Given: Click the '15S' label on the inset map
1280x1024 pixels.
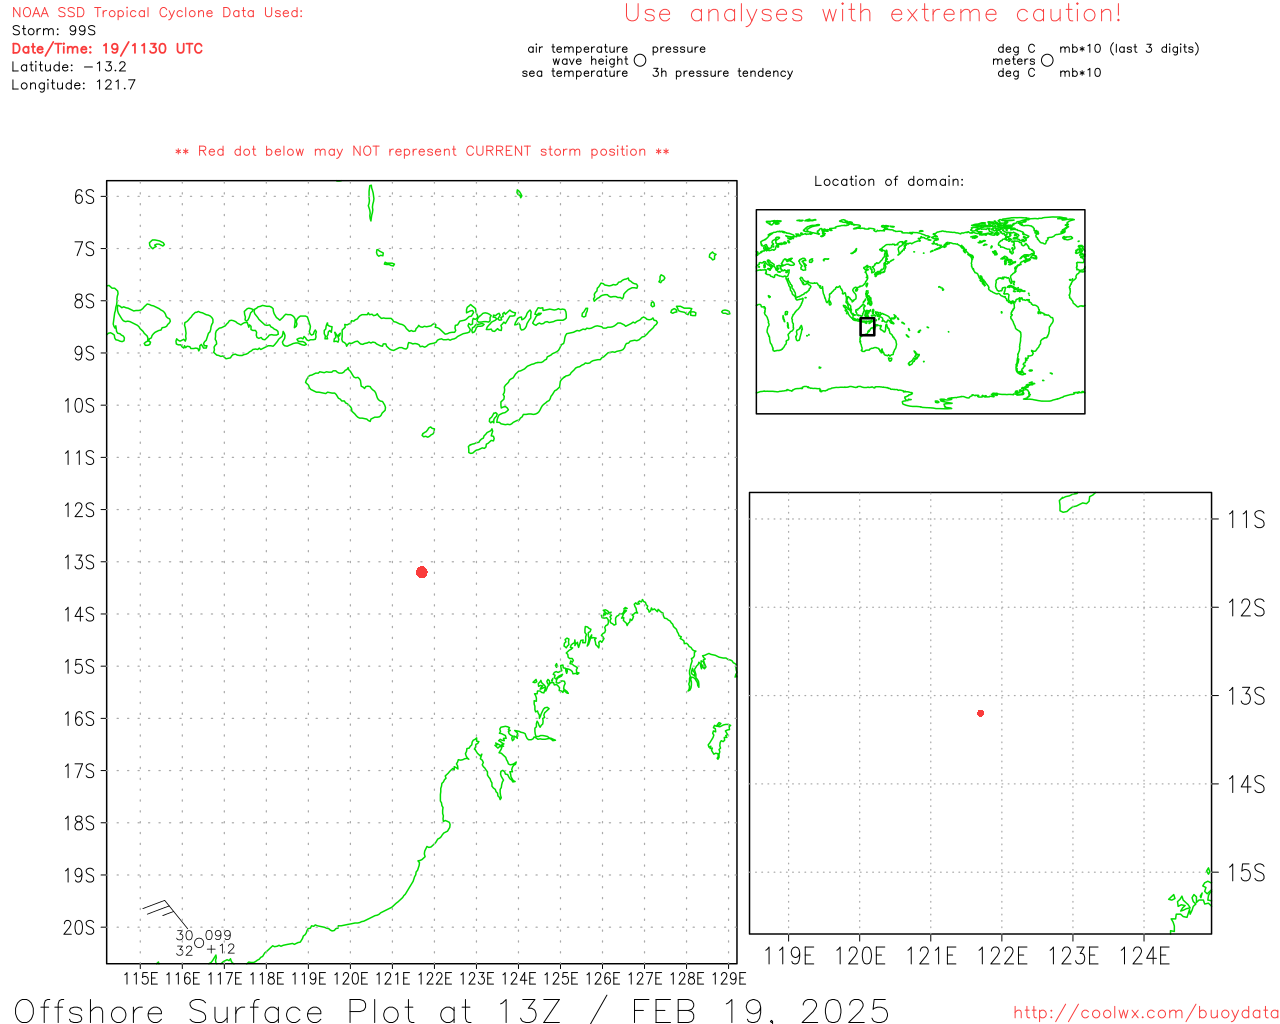Looking at the screenshot, I should (1246, 873).
